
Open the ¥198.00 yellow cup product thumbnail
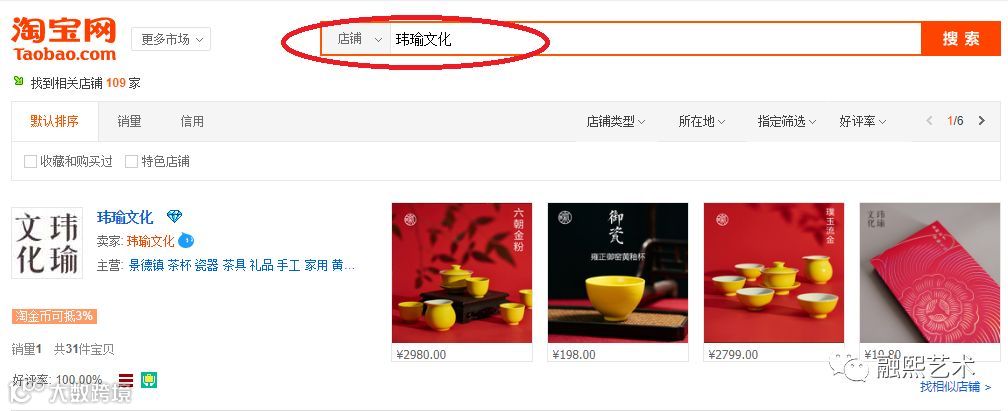coord(618,273)
